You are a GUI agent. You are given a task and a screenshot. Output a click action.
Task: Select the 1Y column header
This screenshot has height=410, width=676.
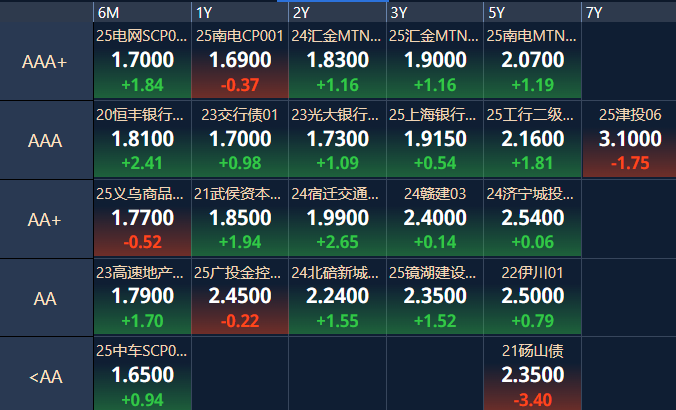(x=240, y=13)
